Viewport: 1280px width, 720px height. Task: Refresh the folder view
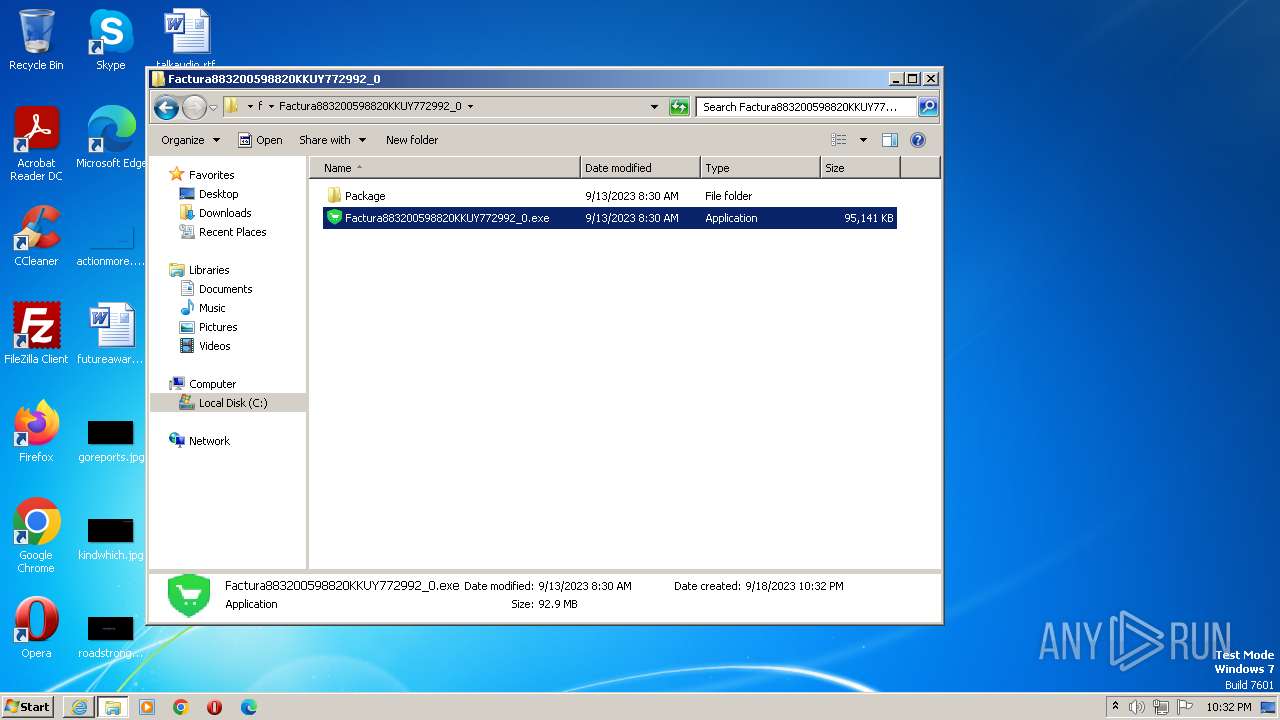point(679,107)
